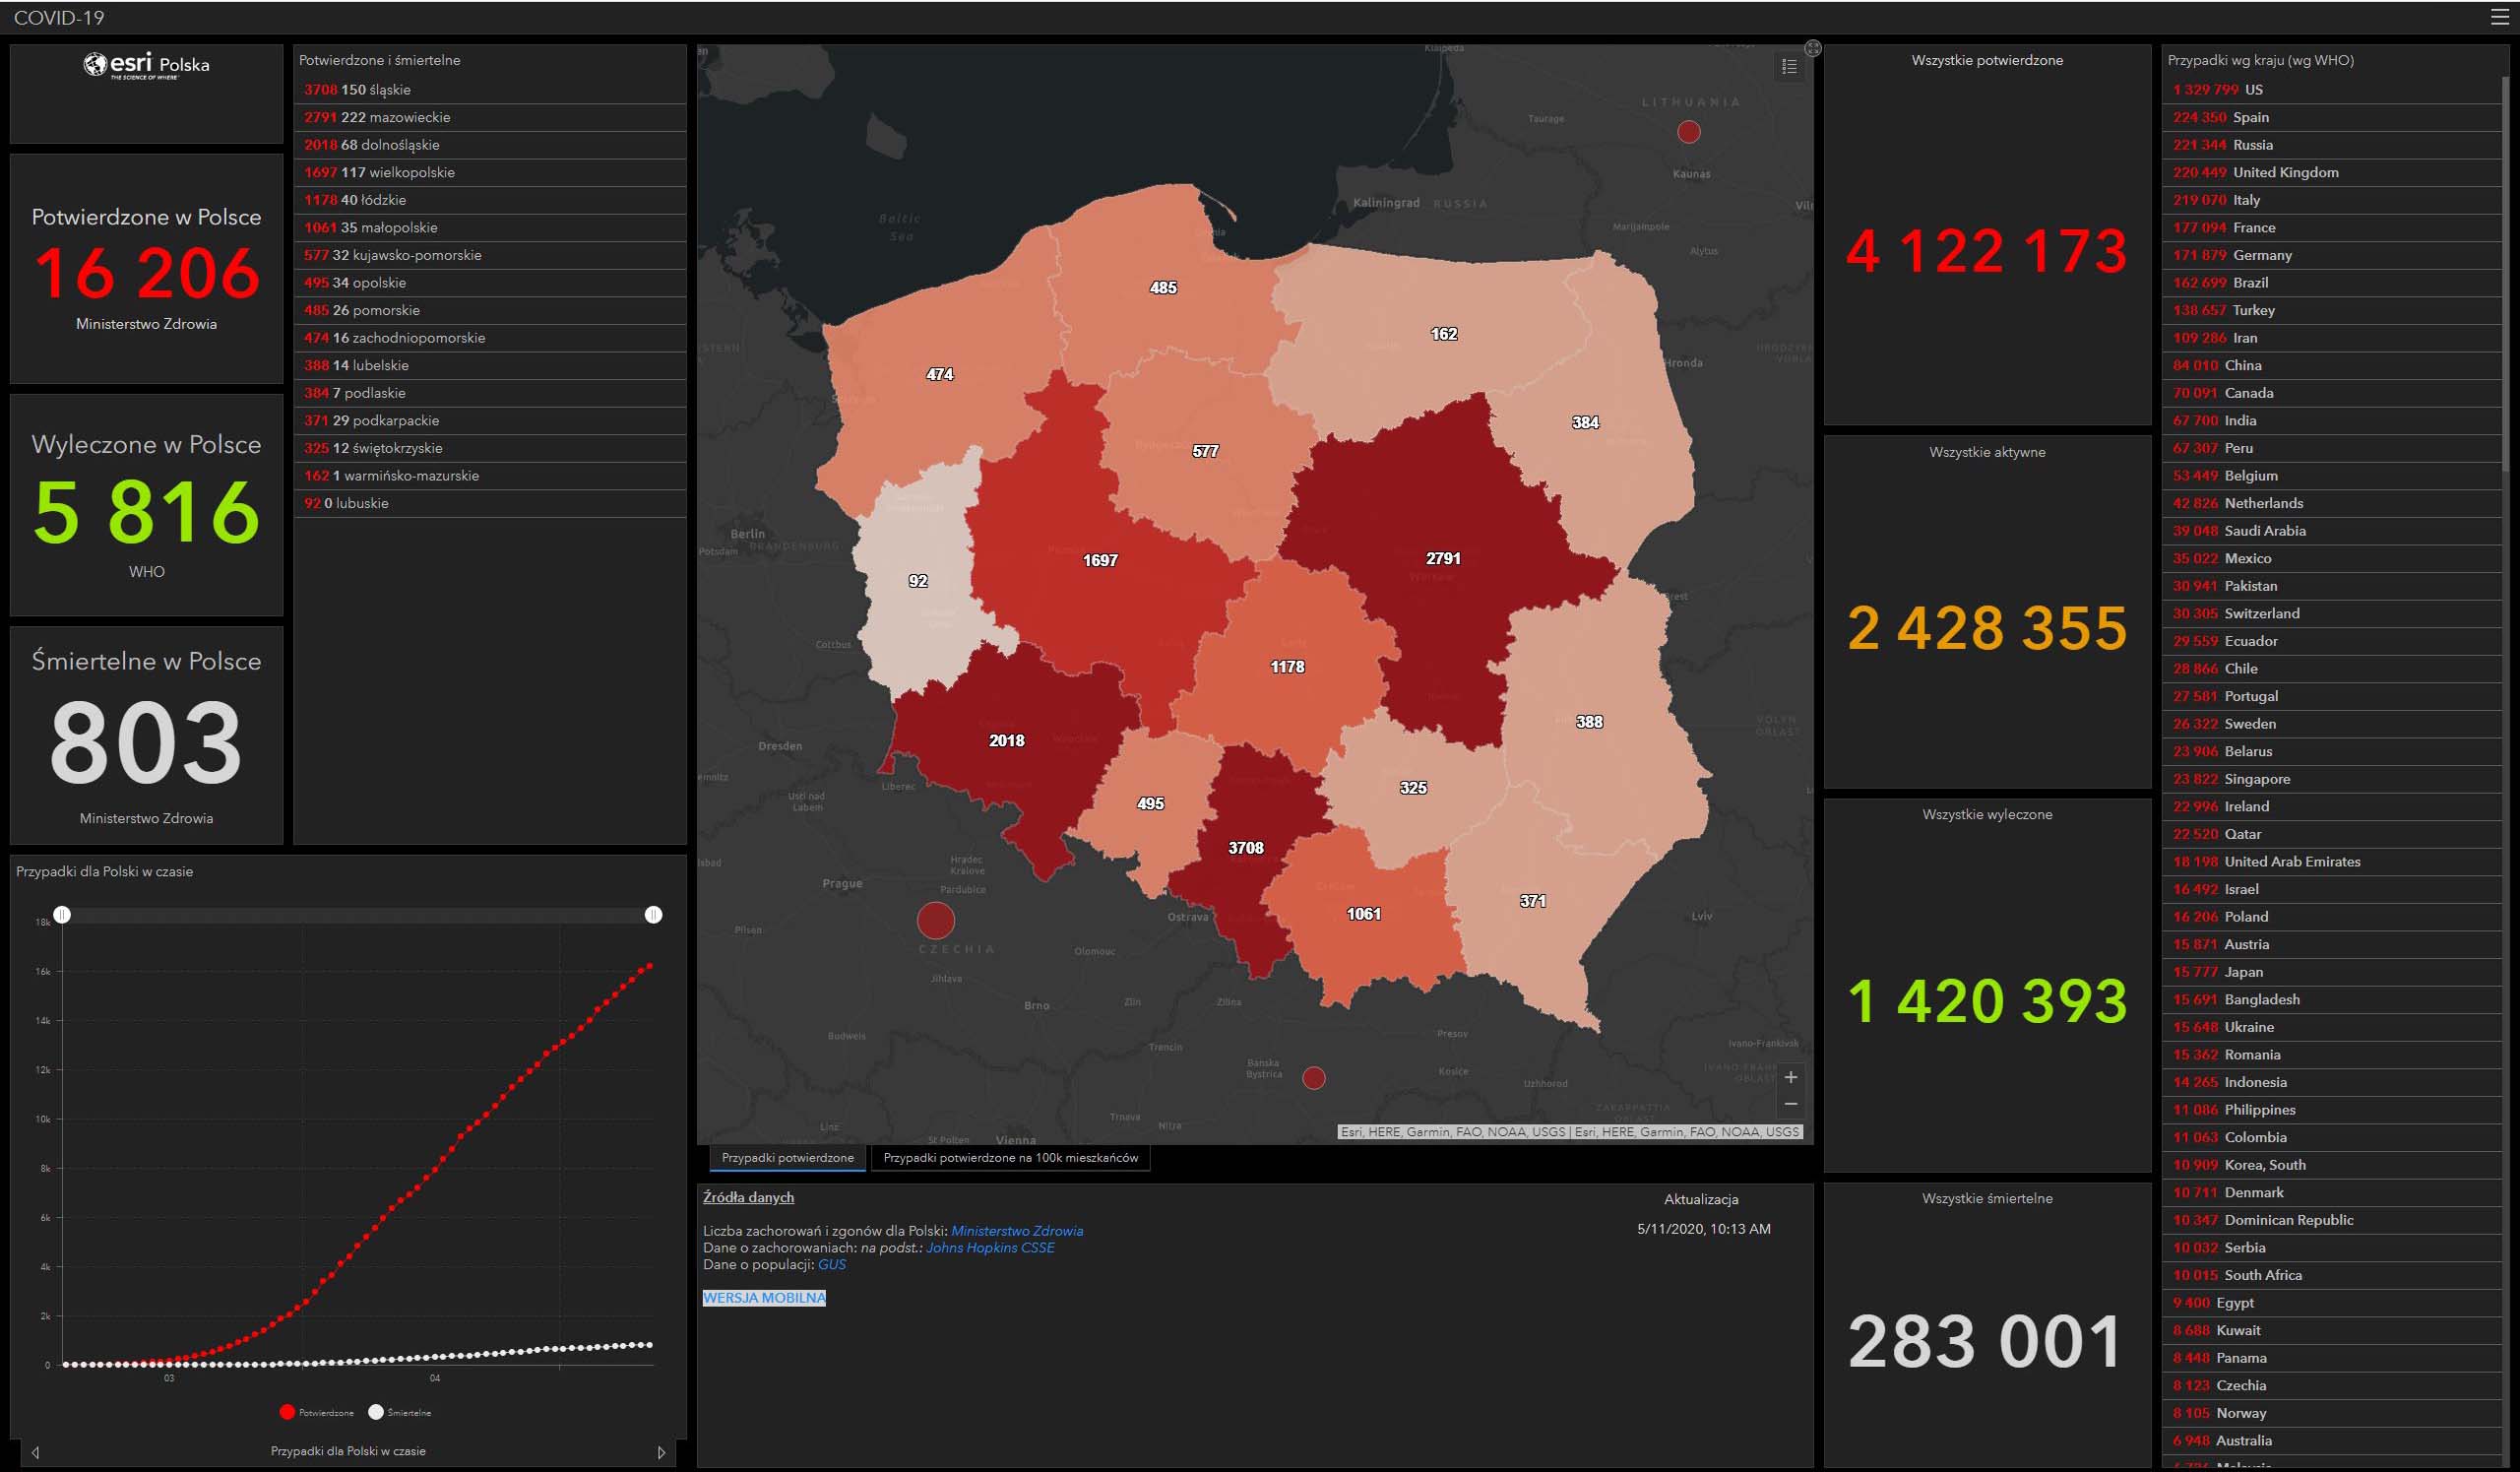
Task: Expand the map panel to full screen
Action: (x=1813, y=48)
